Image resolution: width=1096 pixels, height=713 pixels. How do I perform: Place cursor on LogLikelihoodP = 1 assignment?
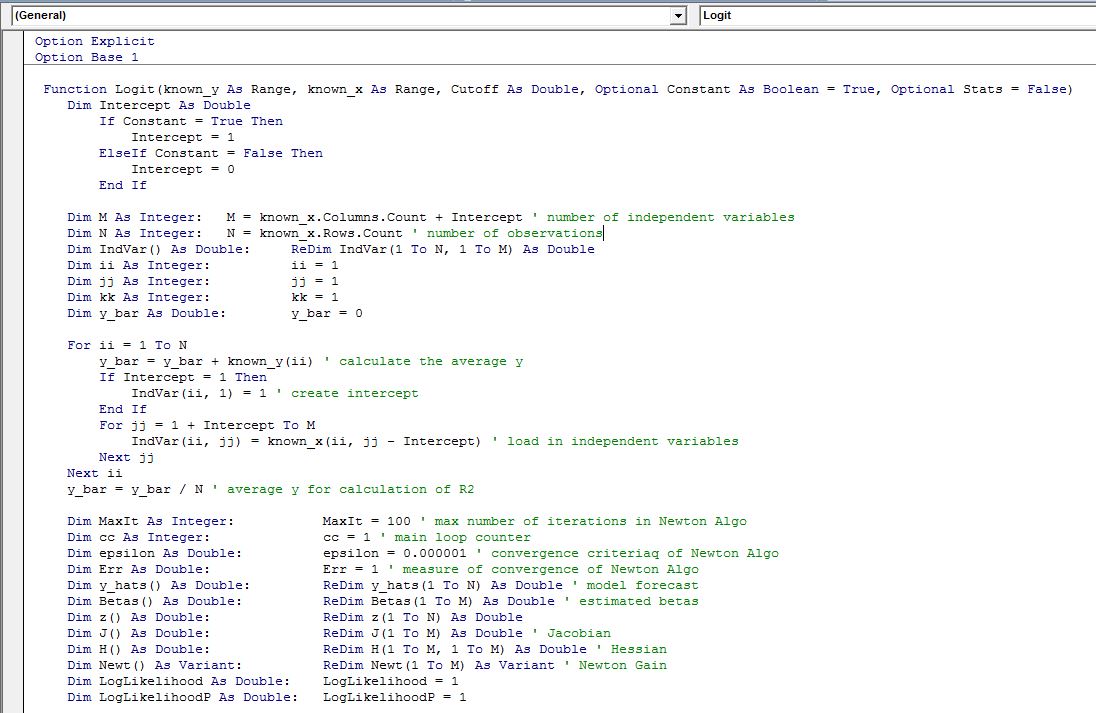[x=394, y=697]
